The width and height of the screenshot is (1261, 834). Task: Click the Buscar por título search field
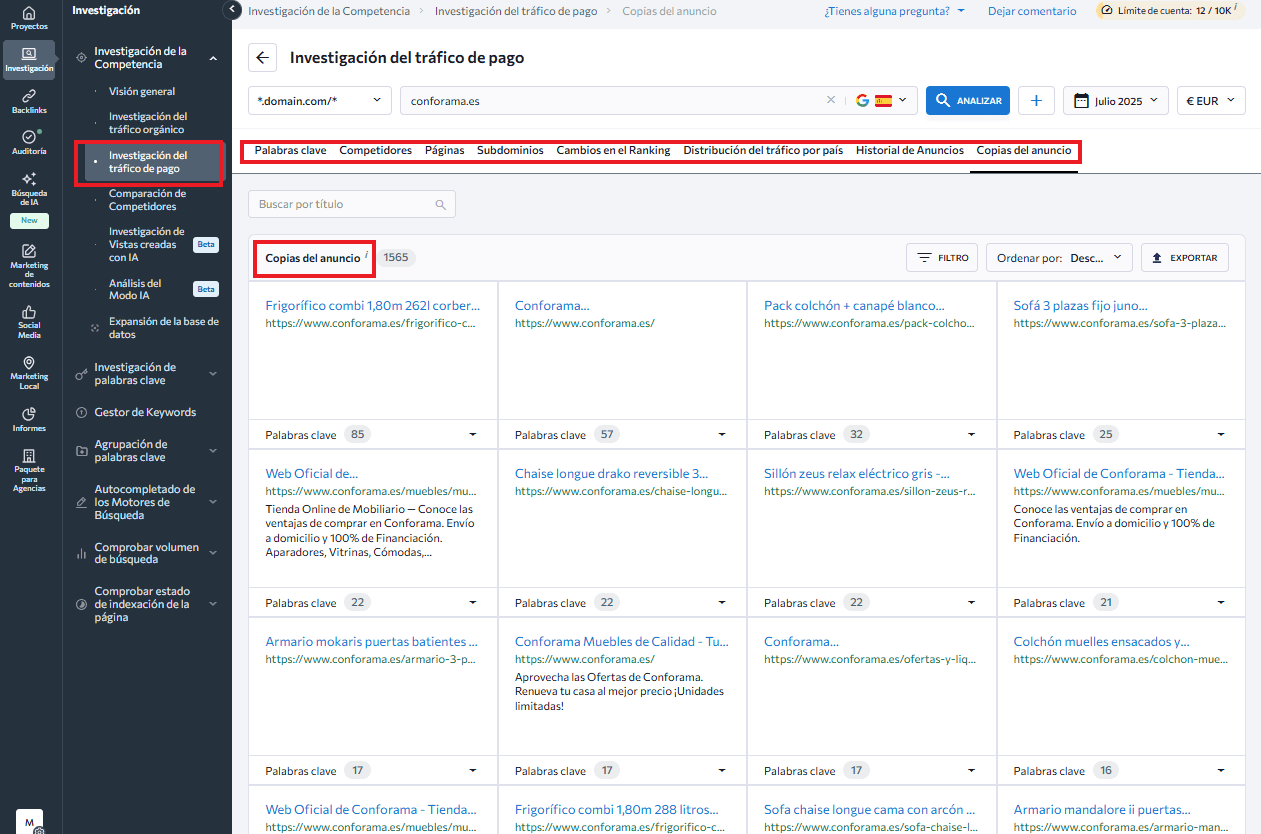point(351,204)
